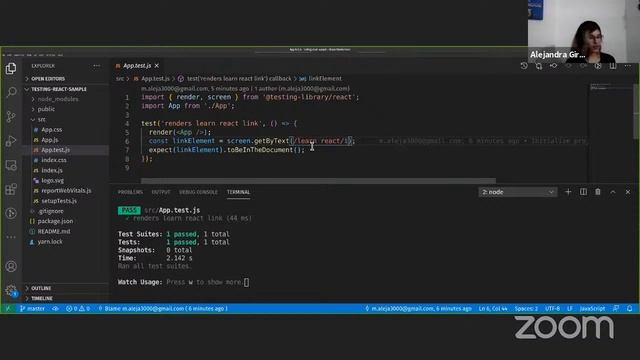Click 'App.test.js' in the breadcrumb

[x=155, y=78]
